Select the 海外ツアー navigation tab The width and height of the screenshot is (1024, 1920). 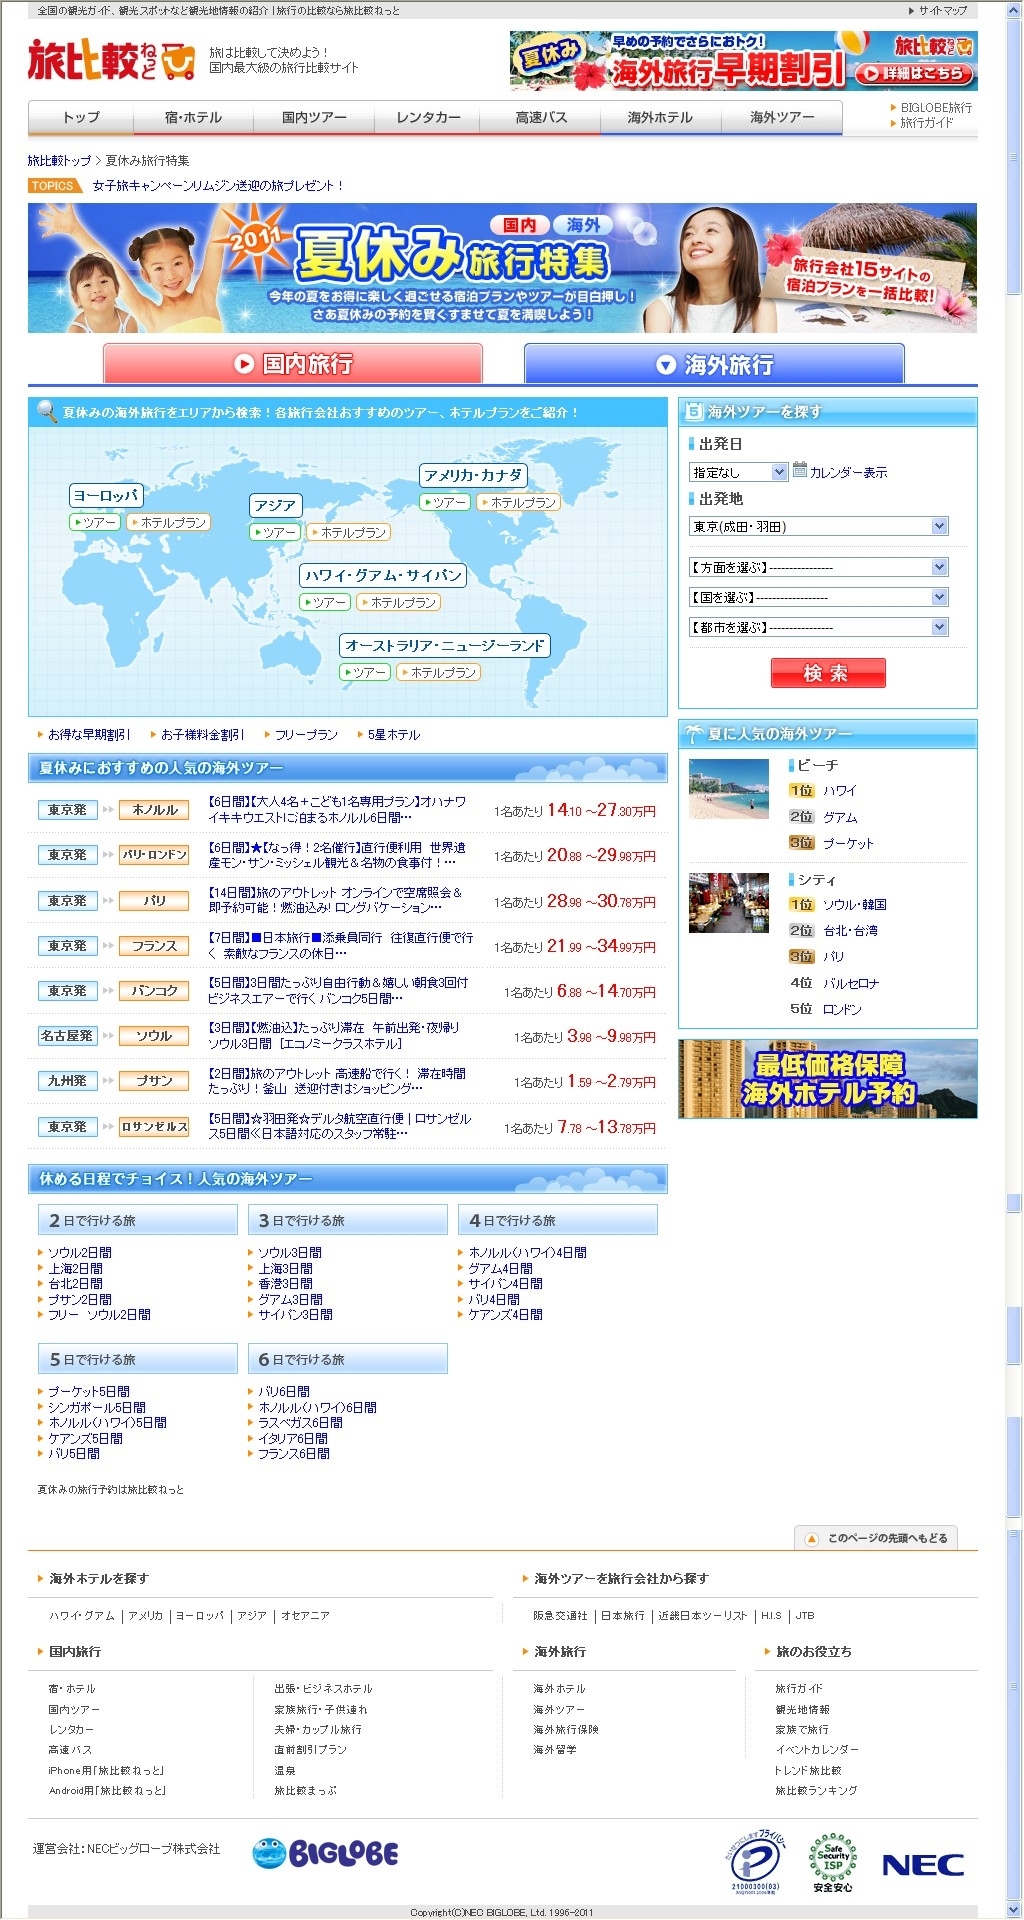click(x=782, y=117)
